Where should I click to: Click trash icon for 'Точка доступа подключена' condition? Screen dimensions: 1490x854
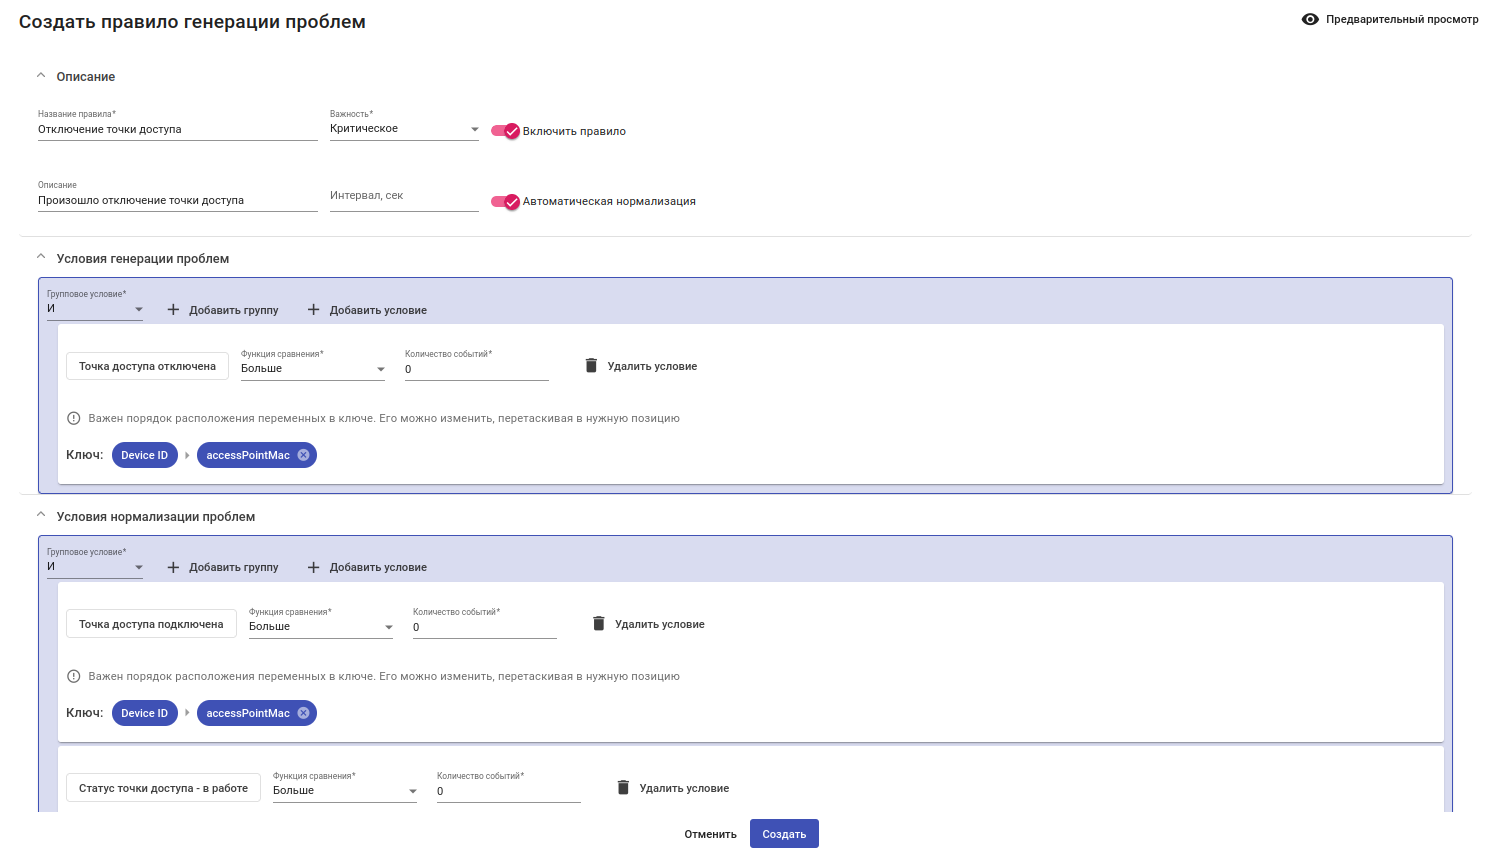click(599, 624)
